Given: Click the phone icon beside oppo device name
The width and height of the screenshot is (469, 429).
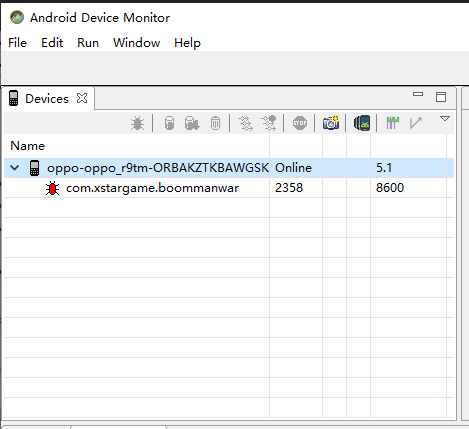Looking at the screenshot, I should tap(34, 168).
